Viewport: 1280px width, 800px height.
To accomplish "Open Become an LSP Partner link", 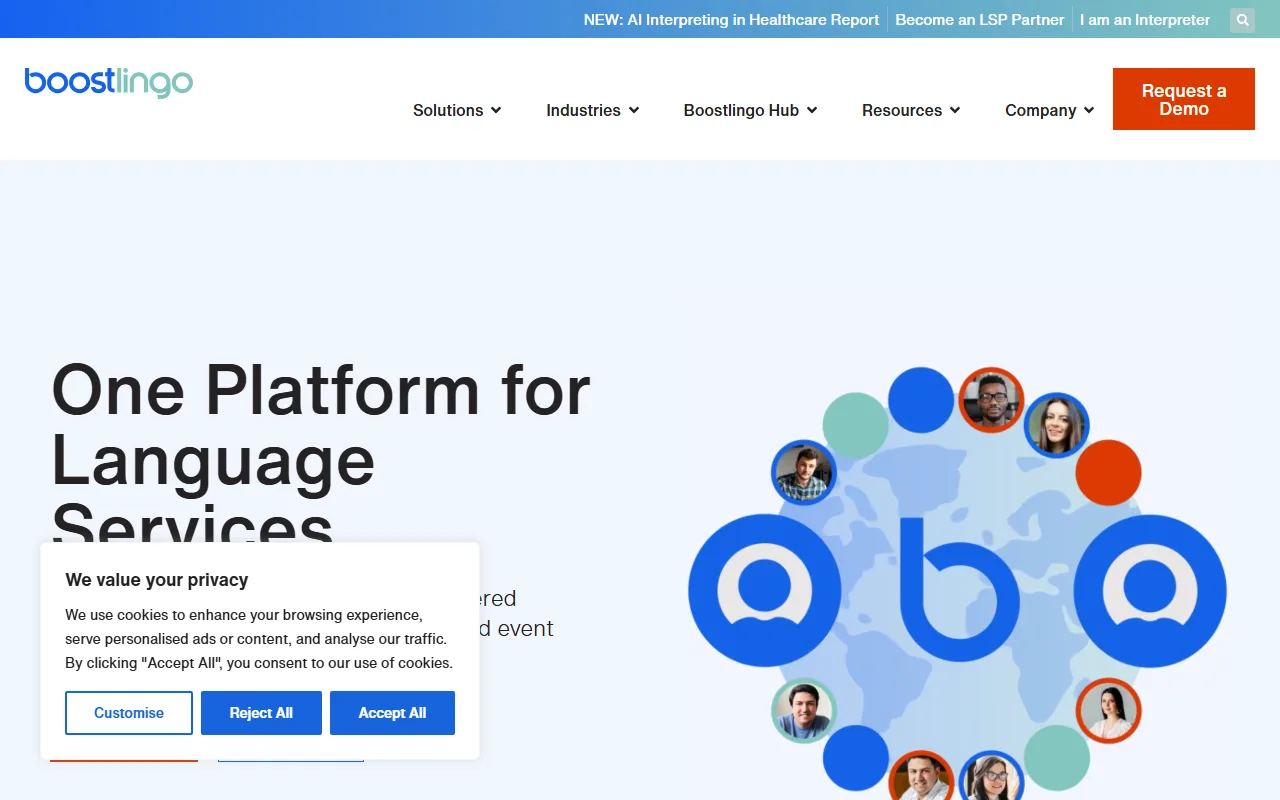I will coord(980,20).
